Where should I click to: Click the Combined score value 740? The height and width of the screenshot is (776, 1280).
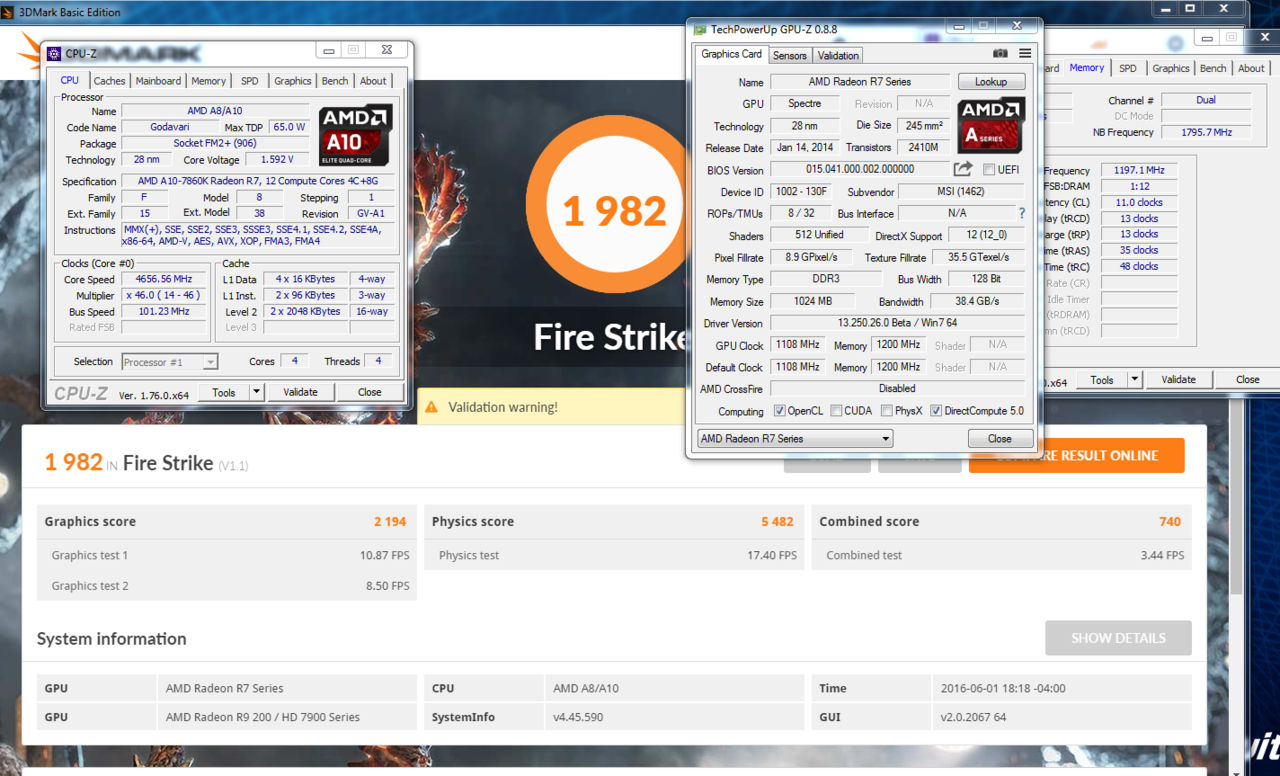point(1170,521)
